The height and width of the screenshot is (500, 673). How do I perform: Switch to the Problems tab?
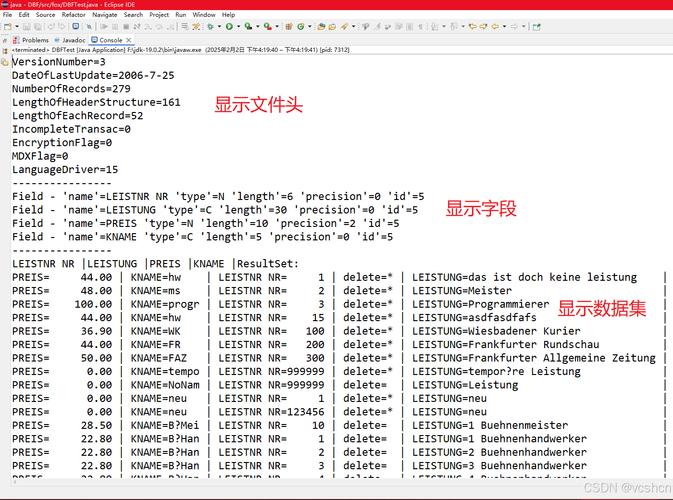pos(35,40)
